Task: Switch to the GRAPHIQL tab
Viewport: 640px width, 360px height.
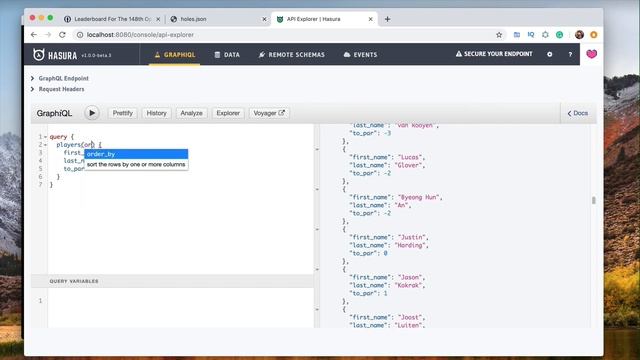Action: (175, 54)
